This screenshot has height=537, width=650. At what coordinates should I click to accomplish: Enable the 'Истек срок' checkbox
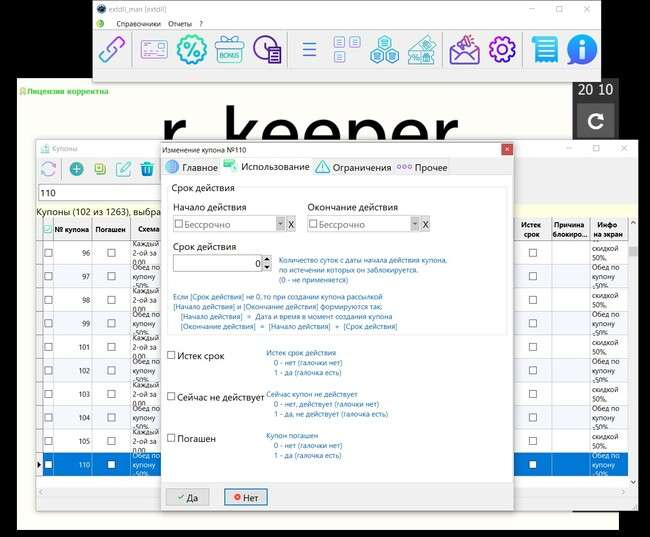click(172, 355)
